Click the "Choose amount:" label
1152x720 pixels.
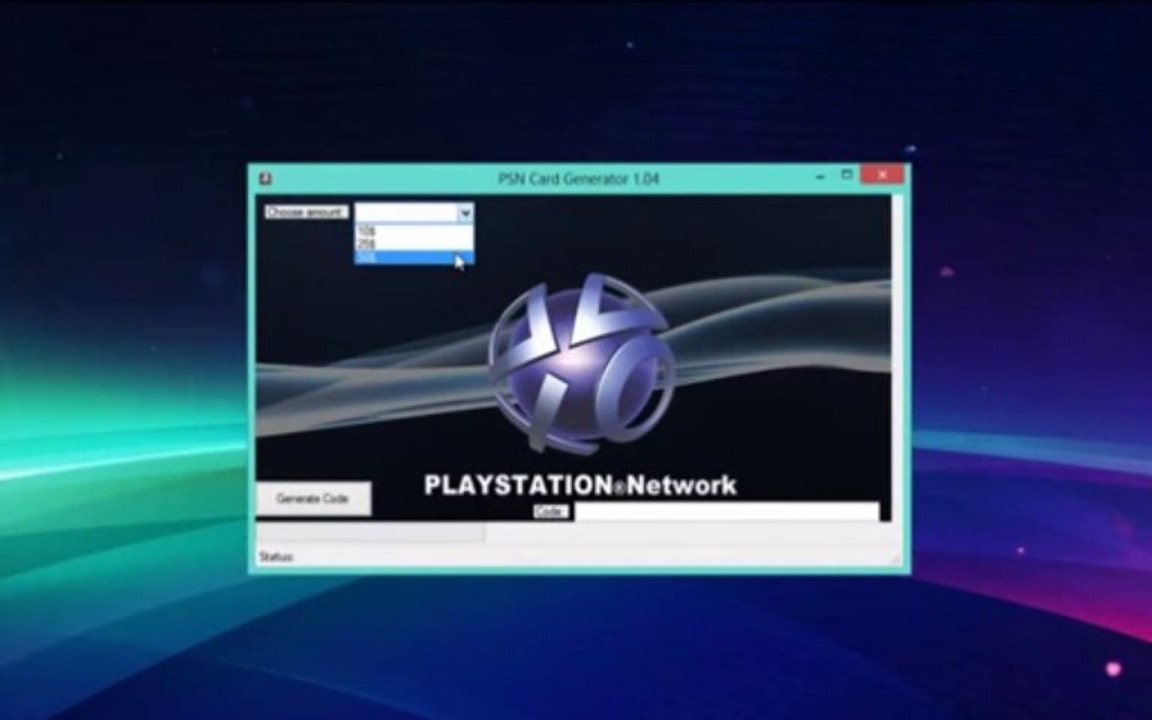coord(306,212)
